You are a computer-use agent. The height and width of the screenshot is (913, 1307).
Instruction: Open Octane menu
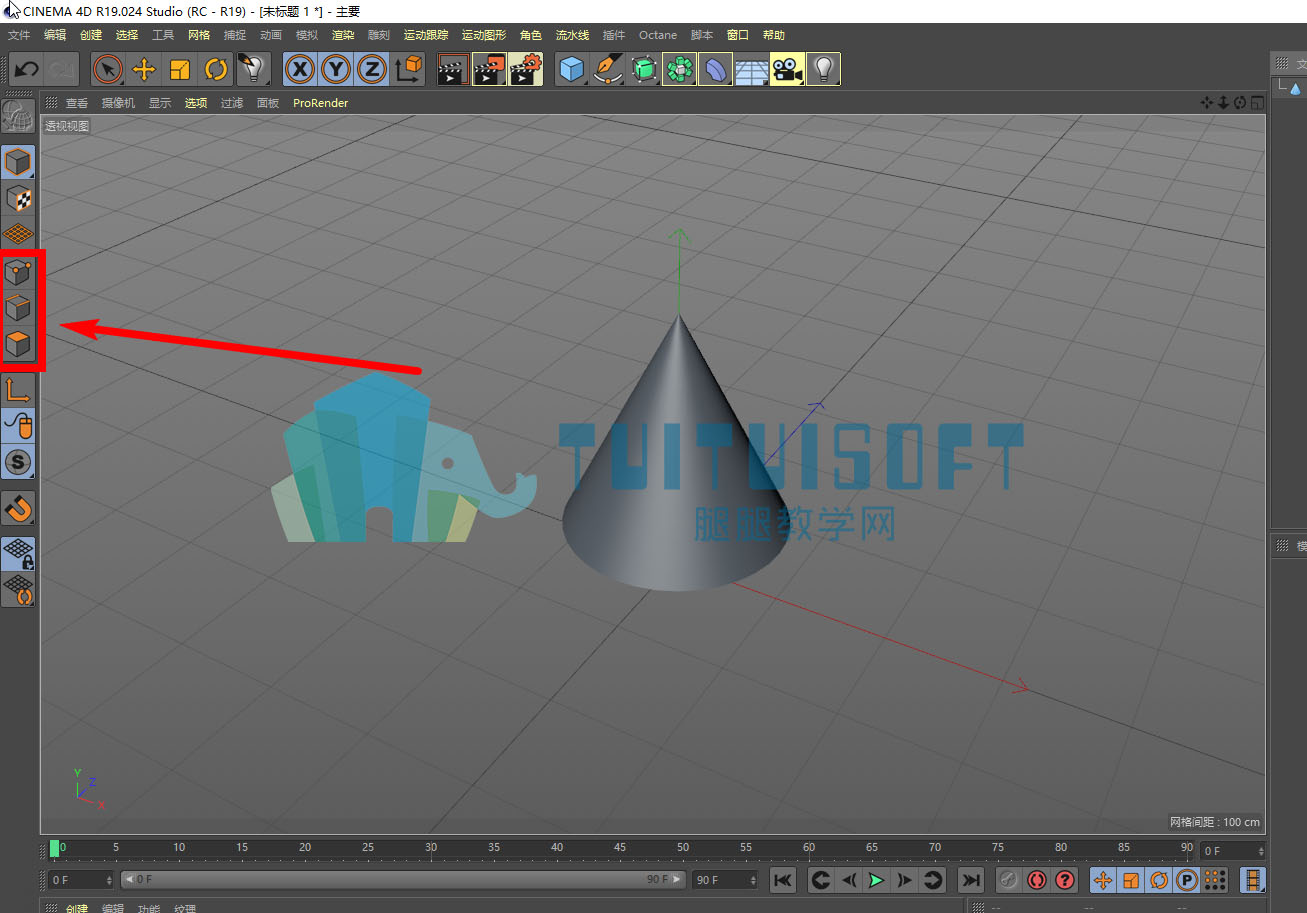coord(658,35)
